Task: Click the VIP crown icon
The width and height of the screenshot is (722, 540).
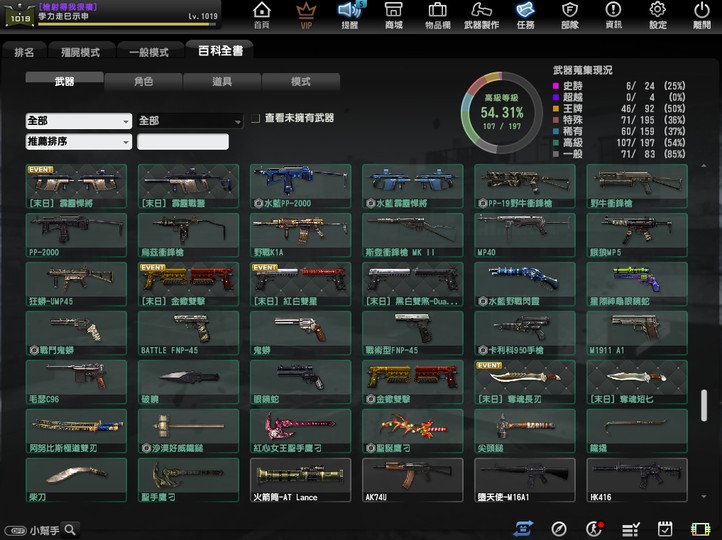Action: (305, 15)
